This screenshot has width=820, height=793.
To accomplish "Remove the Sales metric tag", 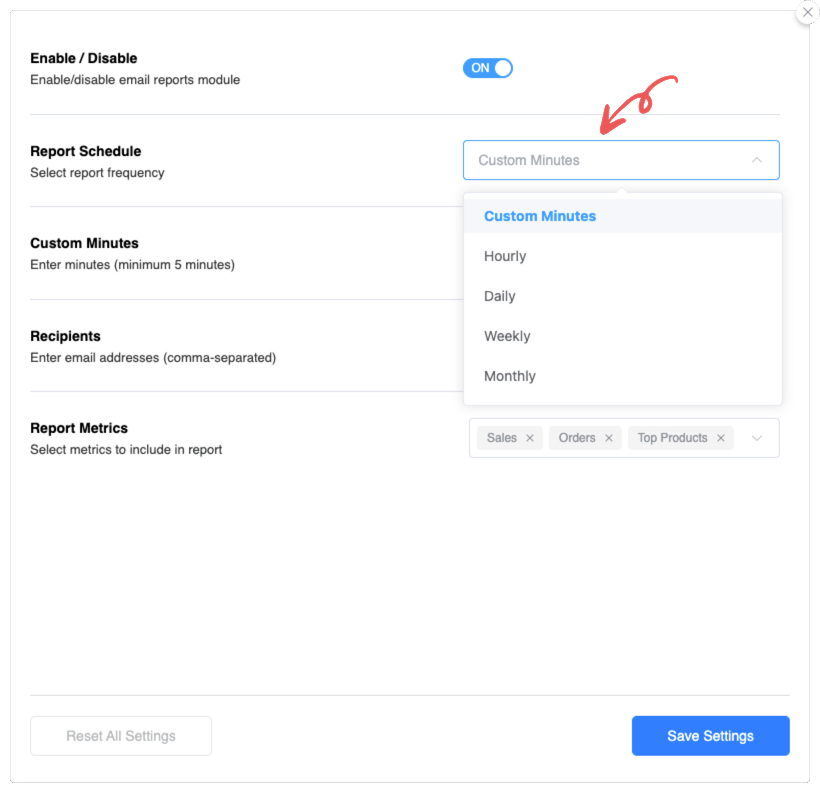I will point(530,438).
